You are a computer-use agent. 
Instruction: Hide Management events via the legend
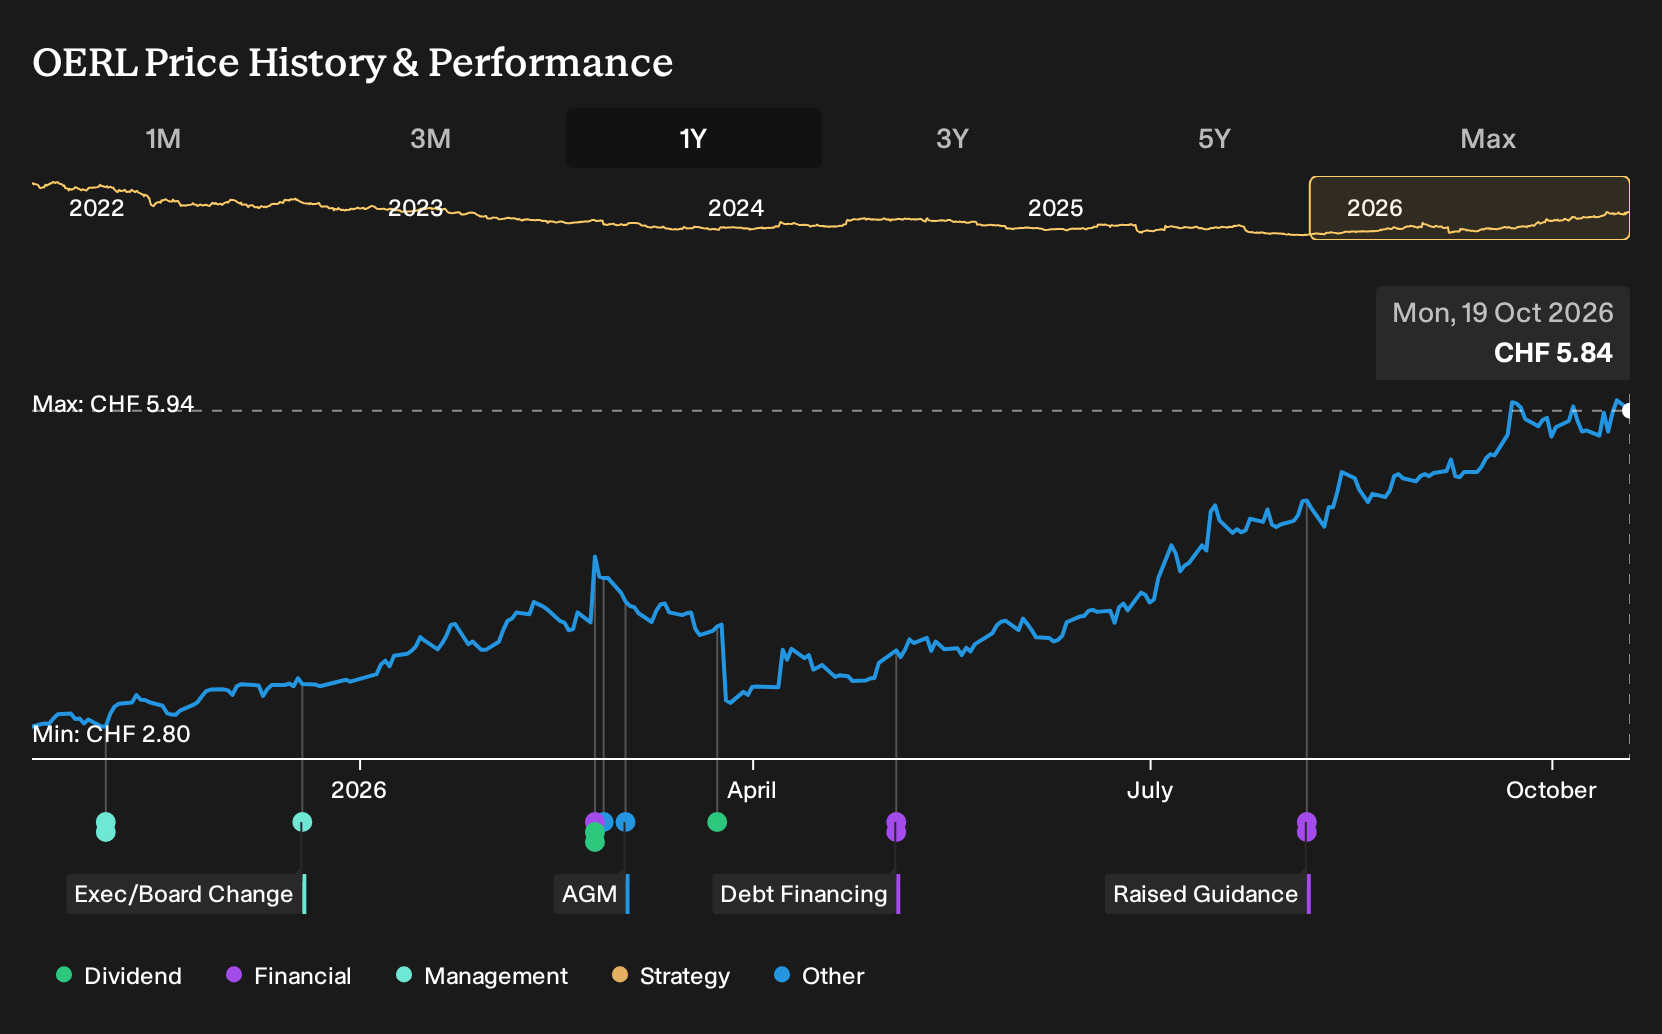tap(482, 976)
